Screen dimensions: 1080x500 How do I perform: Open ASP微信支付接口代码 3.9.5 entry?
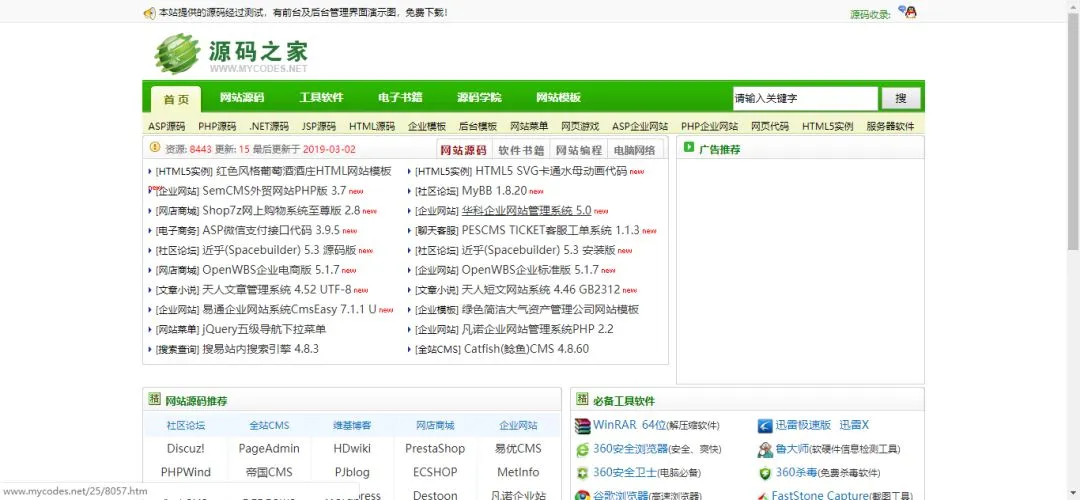click(271, 231)
